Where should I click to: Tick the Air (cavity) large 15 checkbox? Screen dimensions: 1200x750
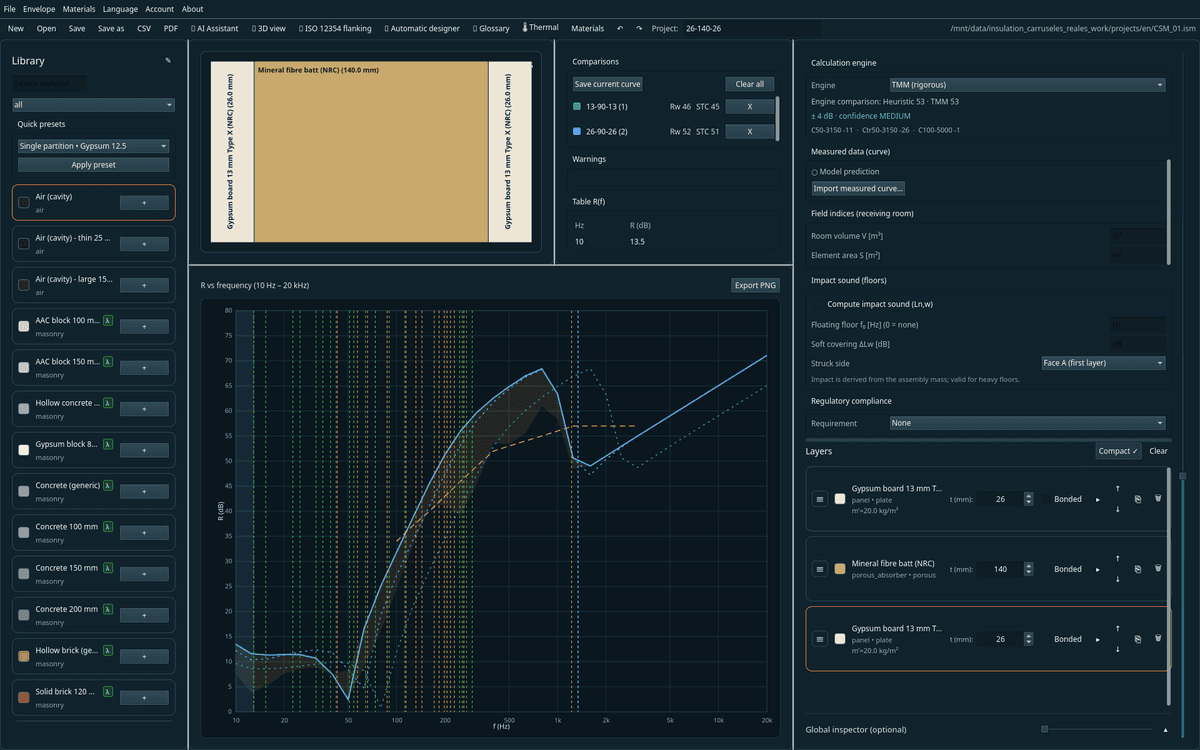coord(24,286)
